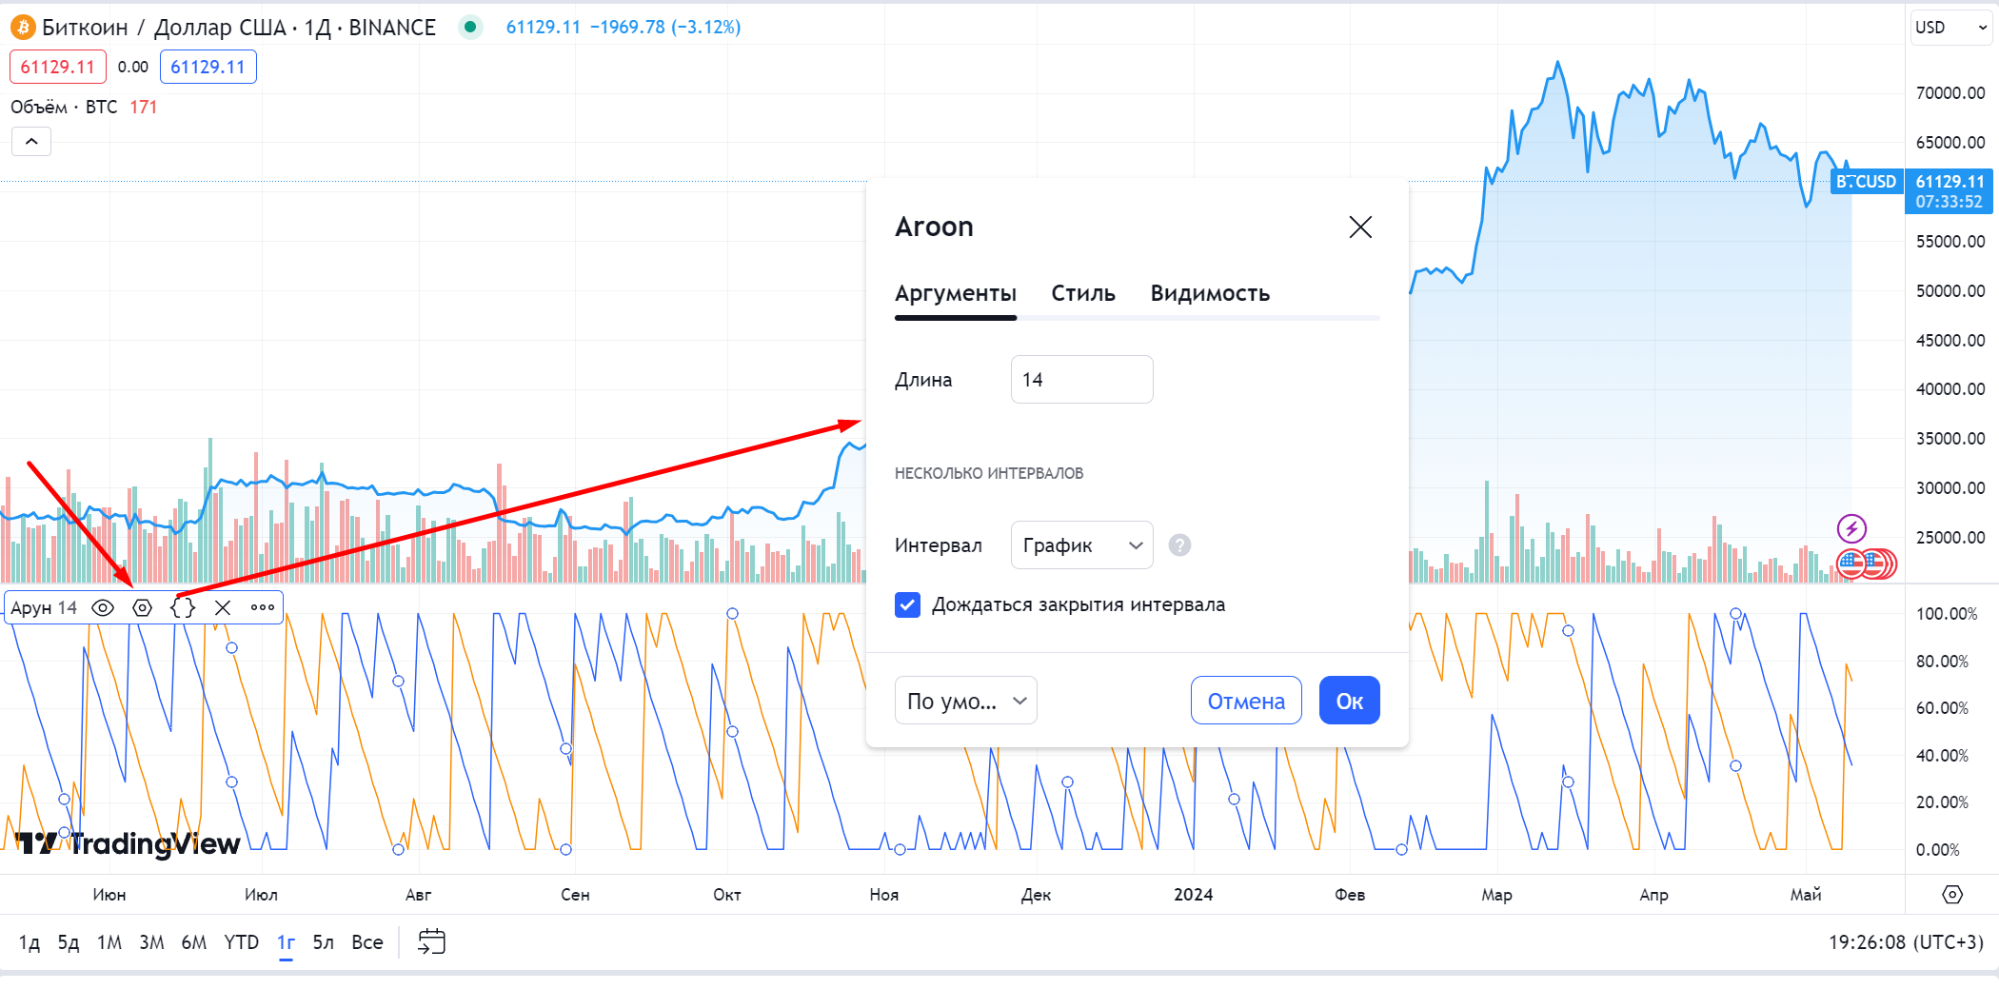Close the Aroon settings dialog
This screenshot has height=984, width=1999.
pyautogui.click(x=1360, y=227)
